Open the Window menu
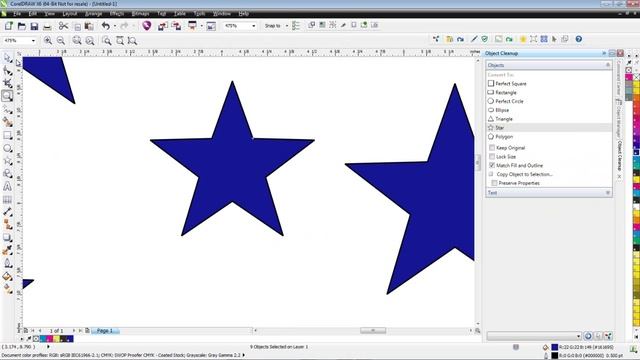The height and width of the screenshot is (360, 640). pos(222,14)
